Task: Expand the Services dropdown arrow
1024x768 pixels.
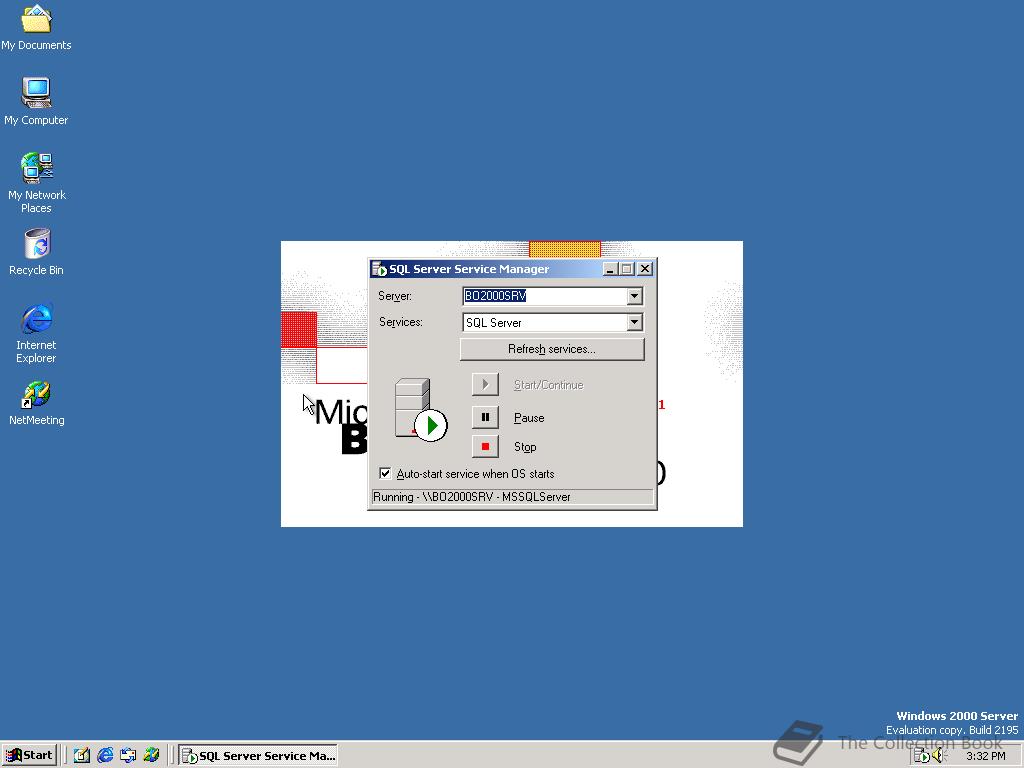Action: [634, 322]
